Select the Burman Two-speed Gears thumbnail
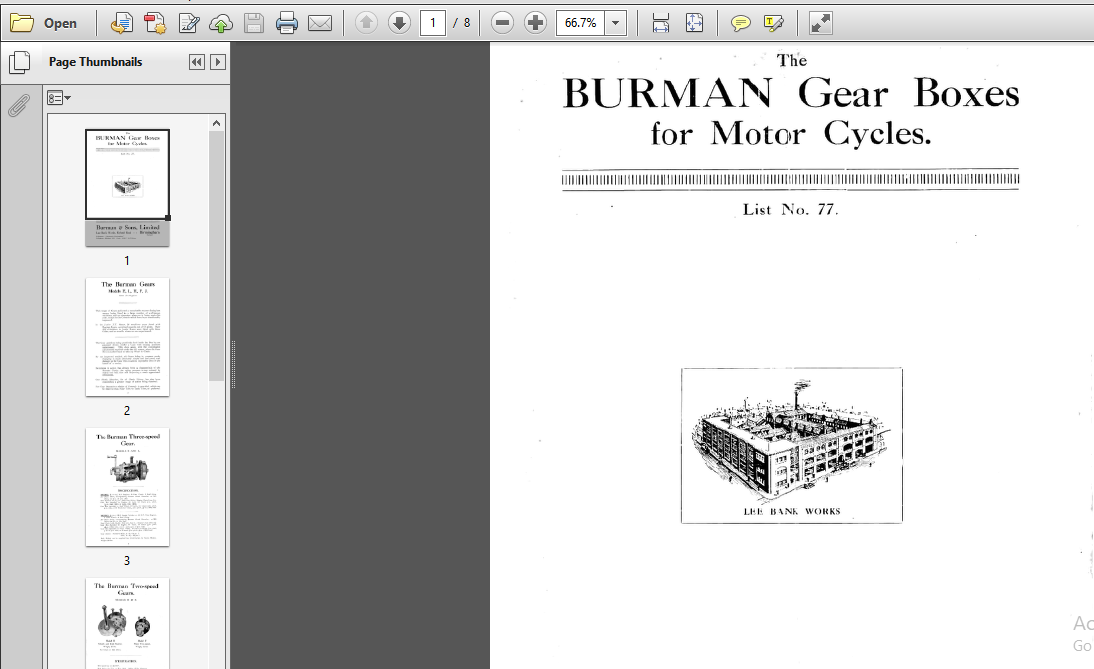This screenshot has height=669, width=1094. click(x=128, y=623)
